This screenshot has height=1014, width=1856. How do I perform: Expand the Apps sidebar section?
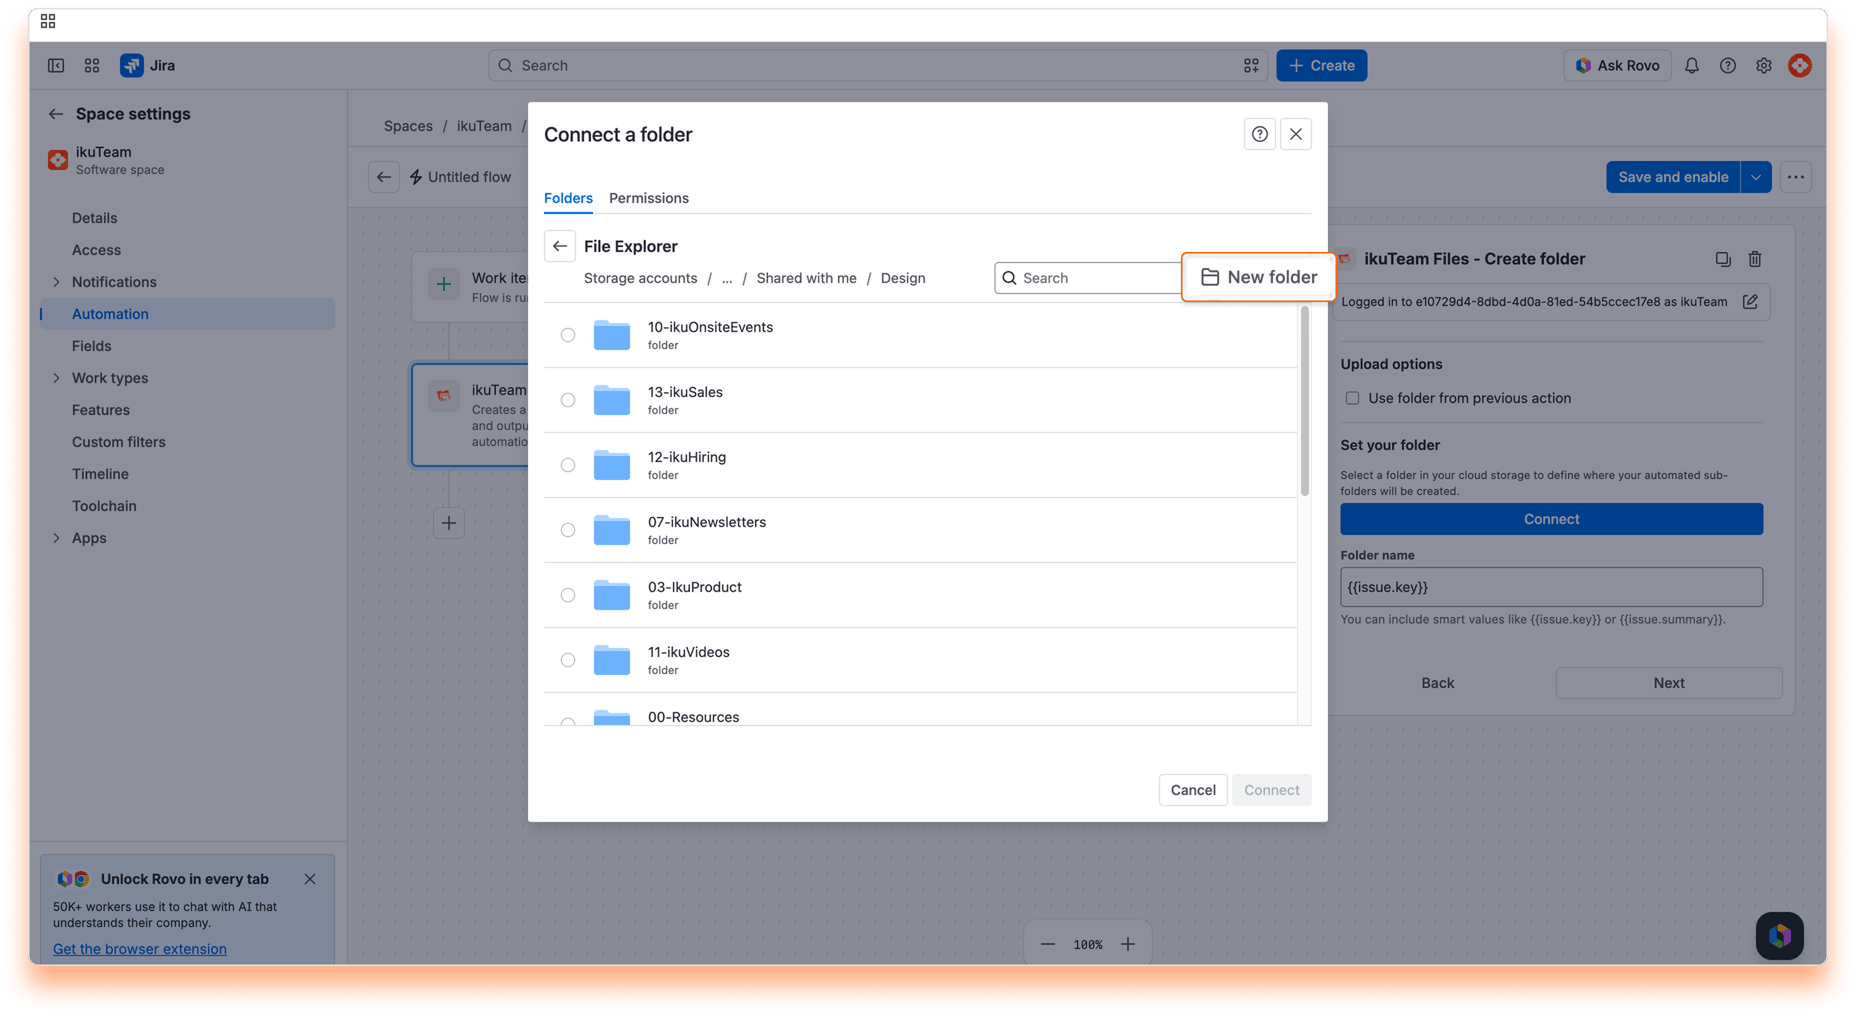(56, 538)
